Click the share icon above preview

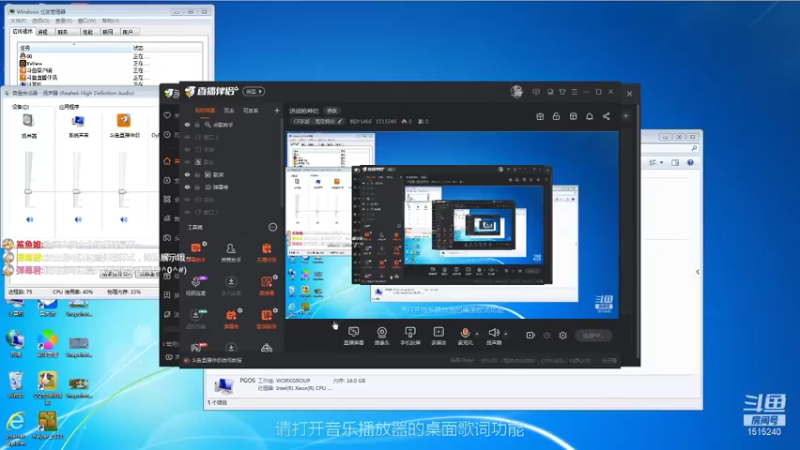[606, 116]
